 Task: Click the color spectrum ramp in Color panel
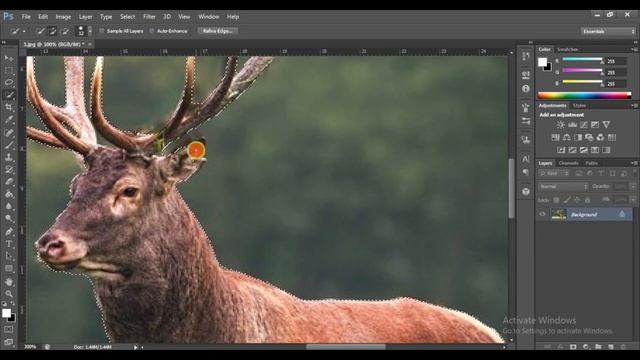click(584, 96)
